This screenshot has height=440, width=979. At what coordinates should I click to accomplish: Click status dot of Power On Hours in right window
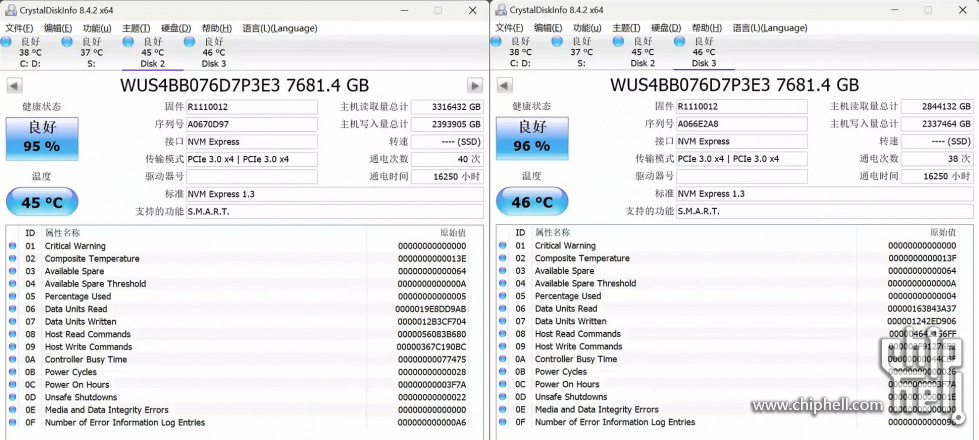click(503, 384)
